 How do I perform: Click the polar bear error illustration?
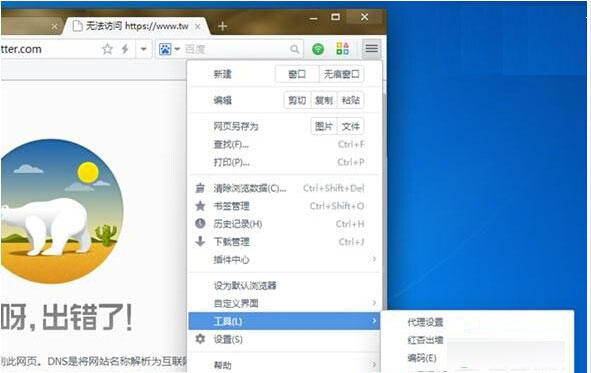tap(62, 211)
